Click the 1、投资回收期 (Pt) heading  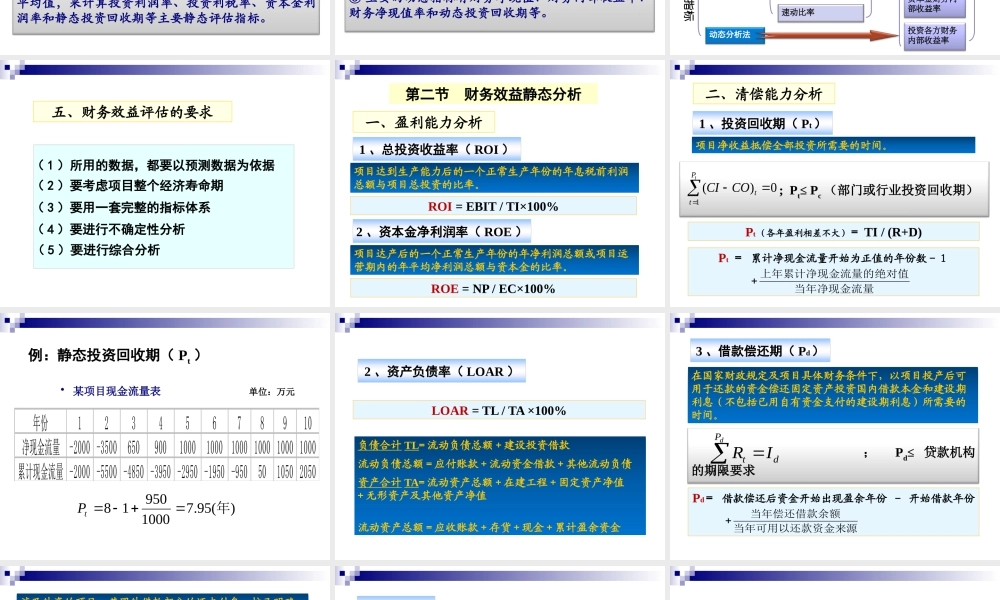[762, 124]
